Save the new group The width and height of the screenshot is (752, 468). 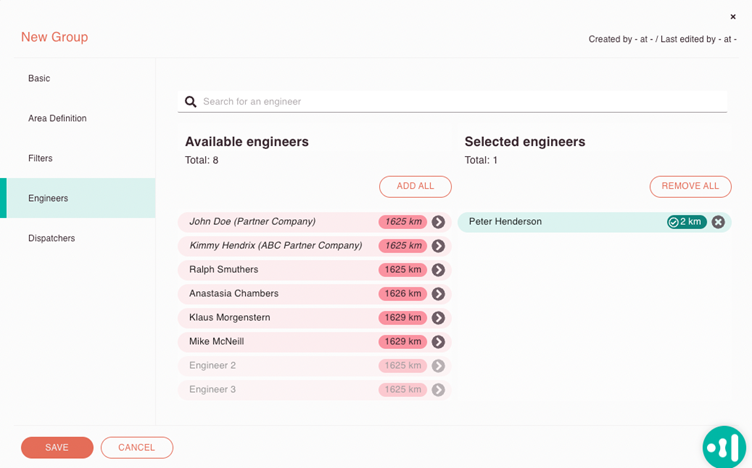point(57,447)
